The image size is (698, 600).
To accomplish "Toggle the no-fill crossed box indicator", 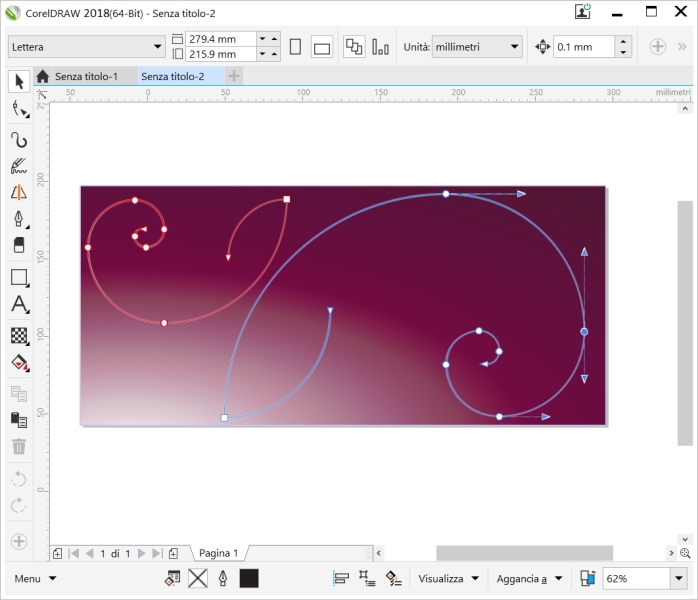I will (x=198, y=578).
